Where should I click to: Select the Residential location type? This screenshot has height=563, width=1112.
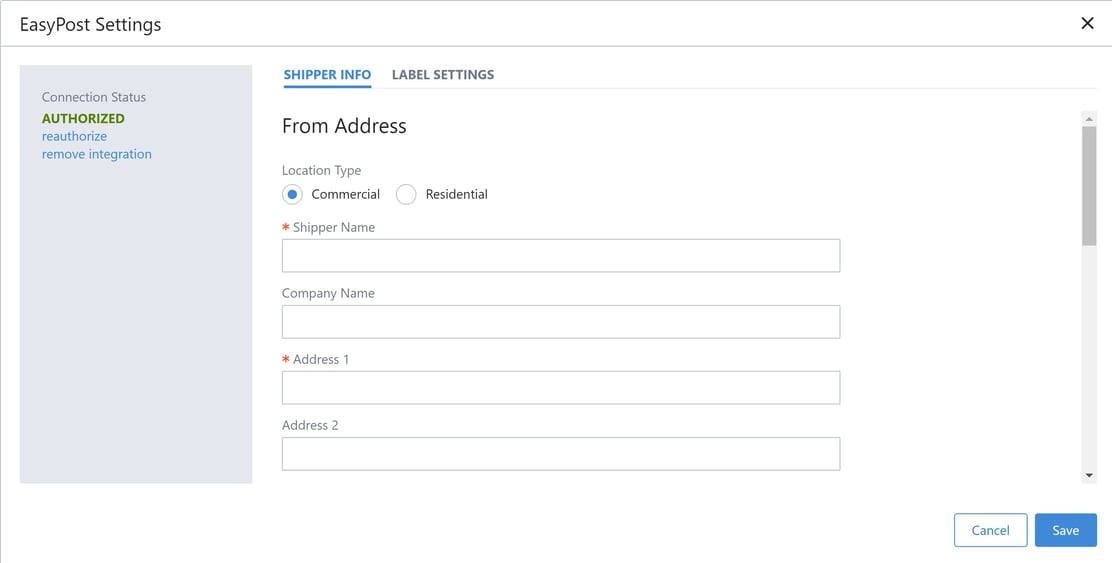click(x=406, y=194)
